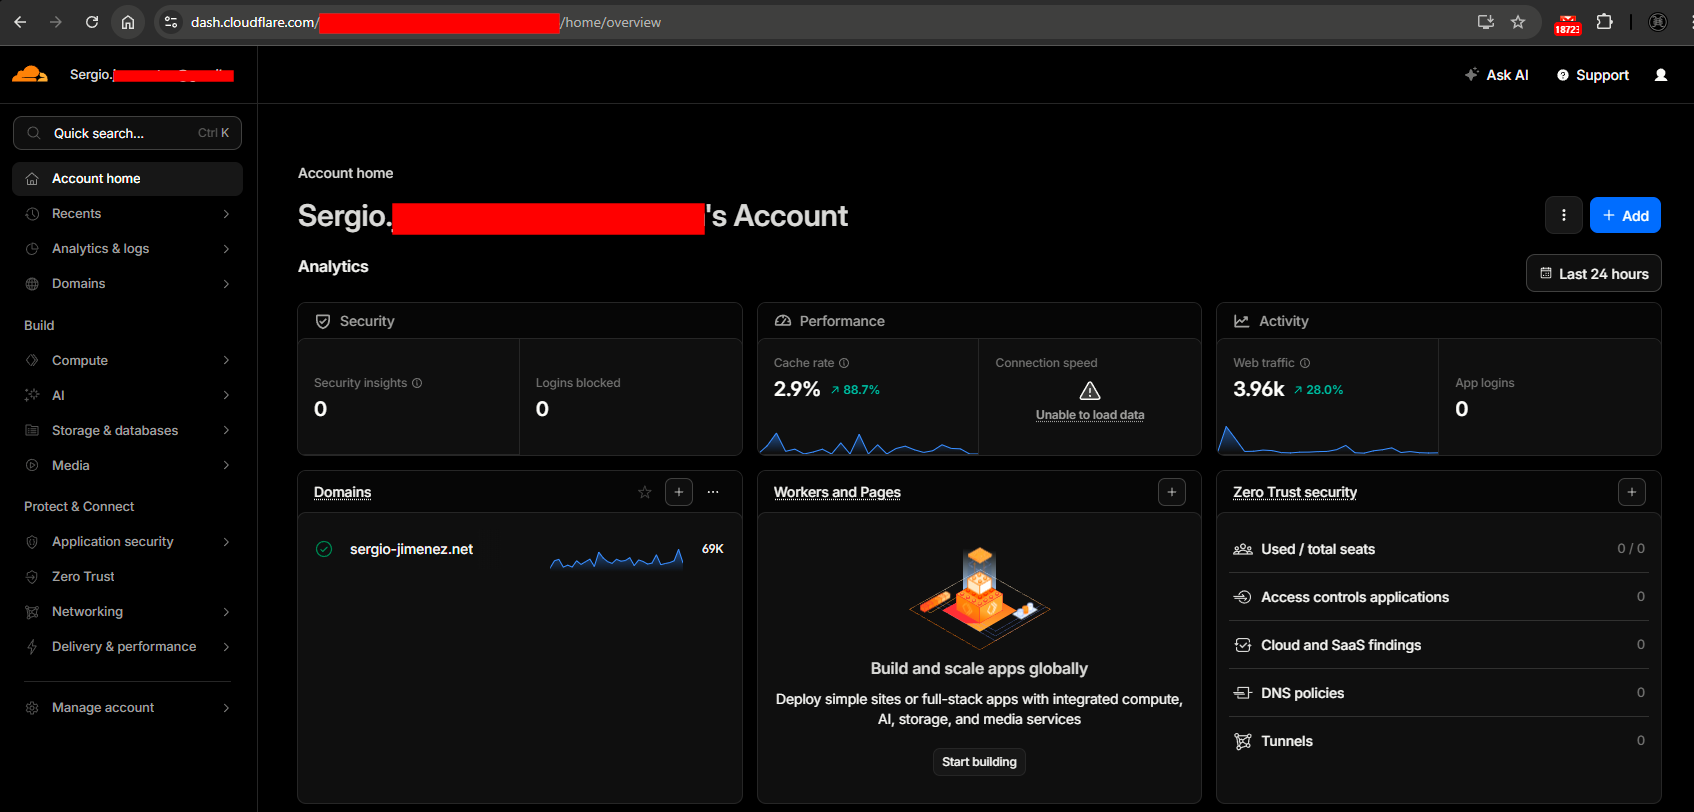Open Last 24 hours time range dropdown
Image resolution: width=1694 pixels, height=812 pixels.
pos(1594,273)
